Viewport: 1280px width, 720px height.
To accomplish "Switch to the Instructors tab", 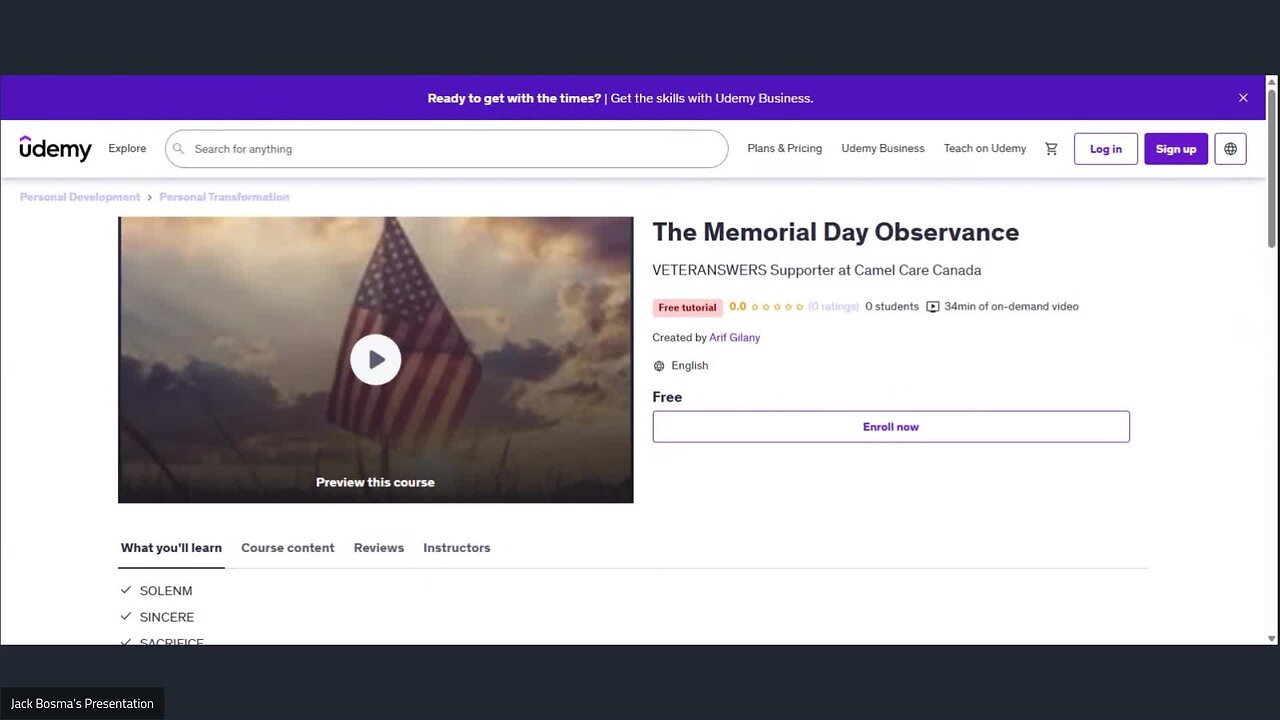I will coord(456,548).
